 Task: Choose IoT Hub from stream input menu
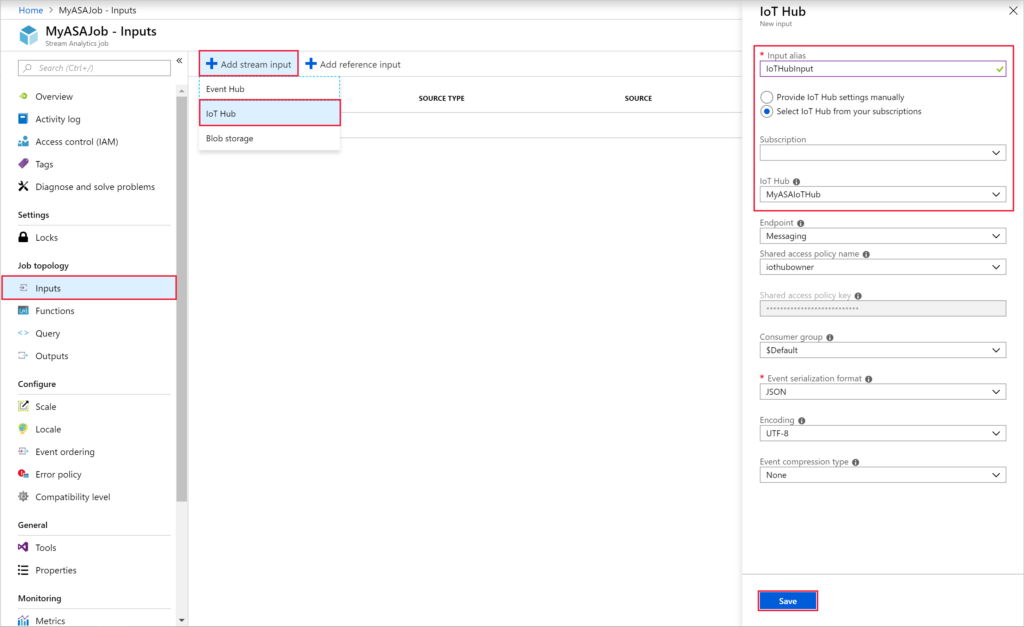(269, 113)
